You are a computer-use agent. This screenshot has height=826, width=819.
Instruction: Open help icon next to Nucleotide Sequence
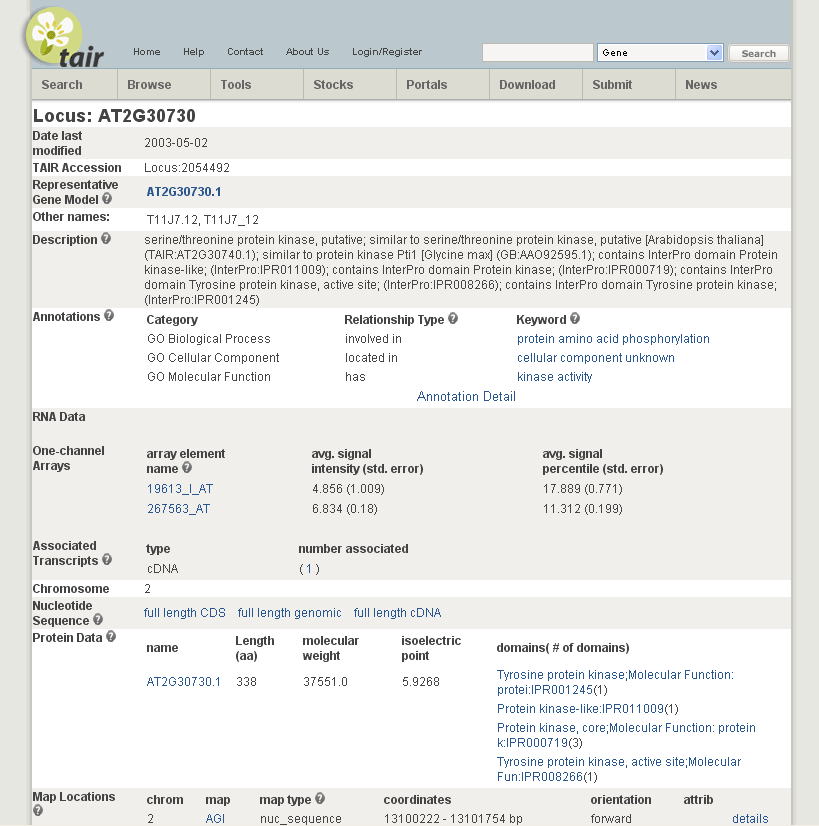click(98, 620)
